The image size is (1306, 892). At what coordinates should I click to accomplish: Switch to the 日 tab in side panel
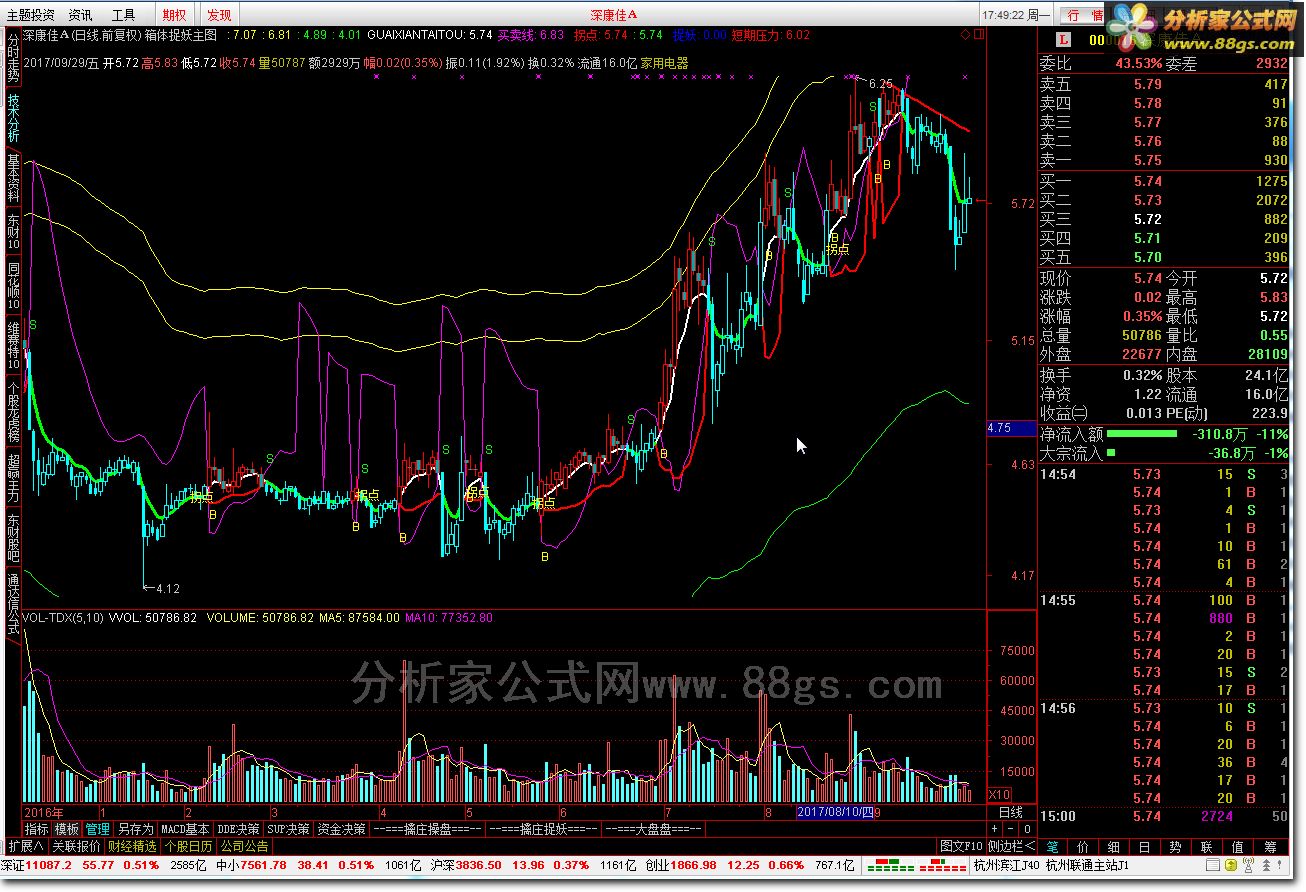tap(1146, 846)
